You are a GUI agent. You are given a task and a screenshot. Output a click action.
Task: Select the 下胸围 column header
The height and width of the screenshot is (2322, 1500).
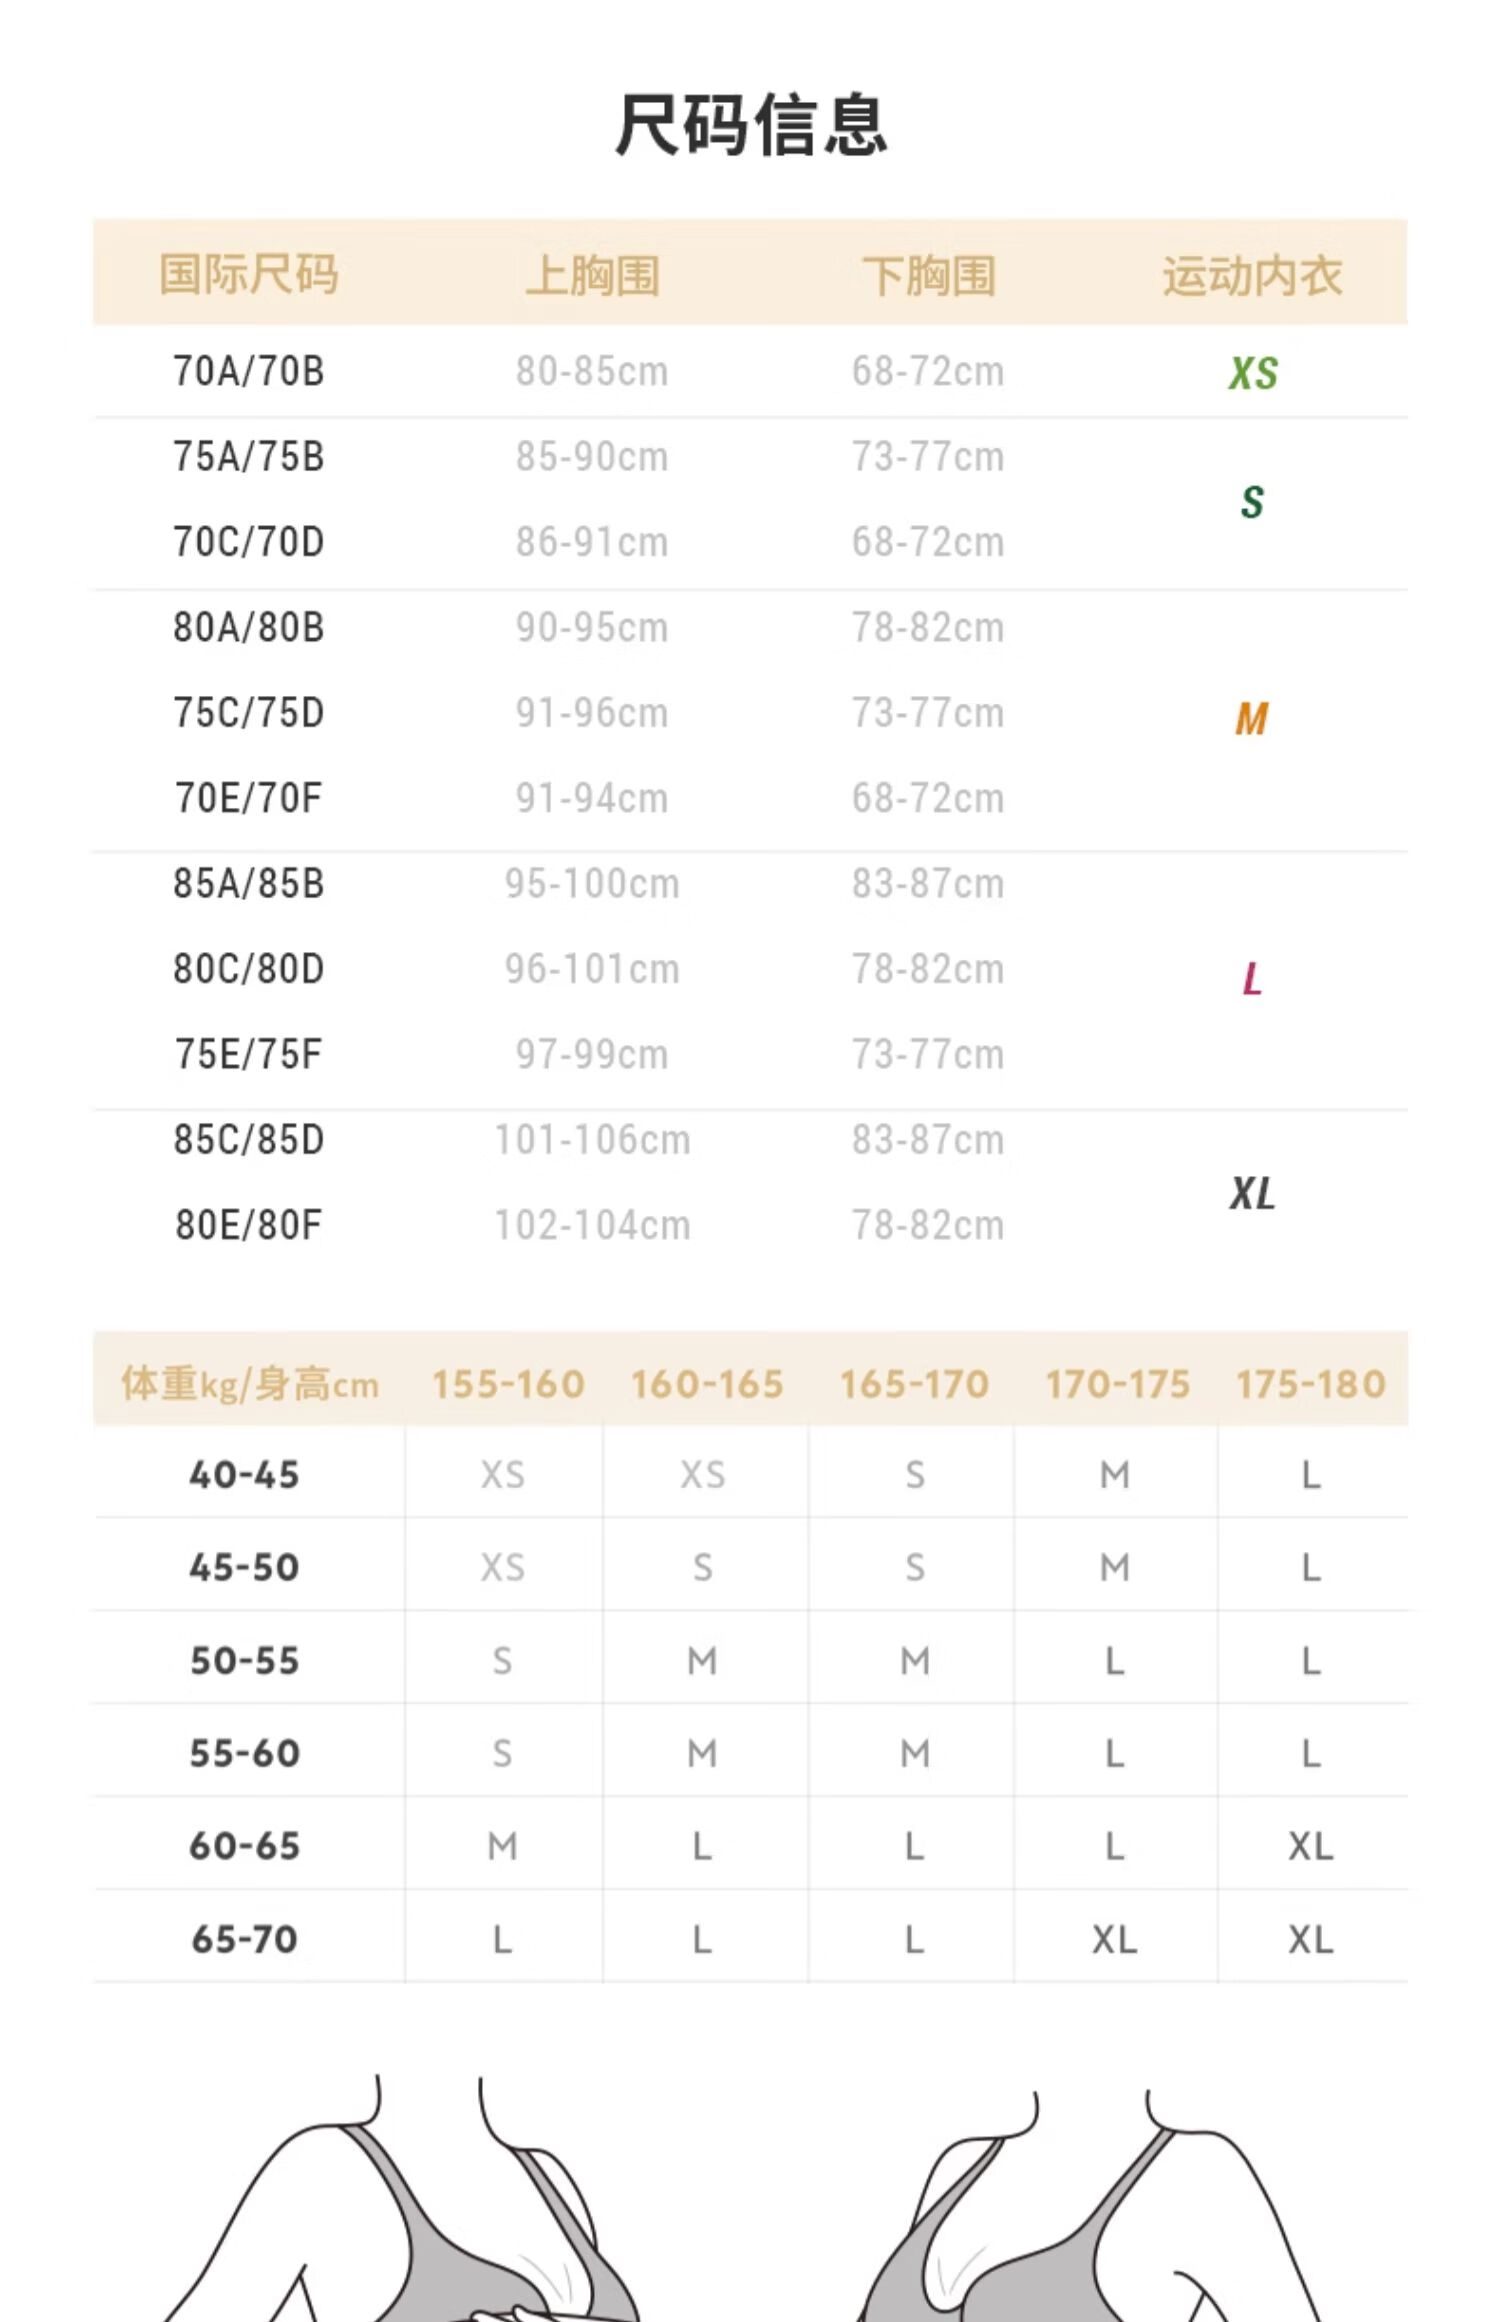928,275
